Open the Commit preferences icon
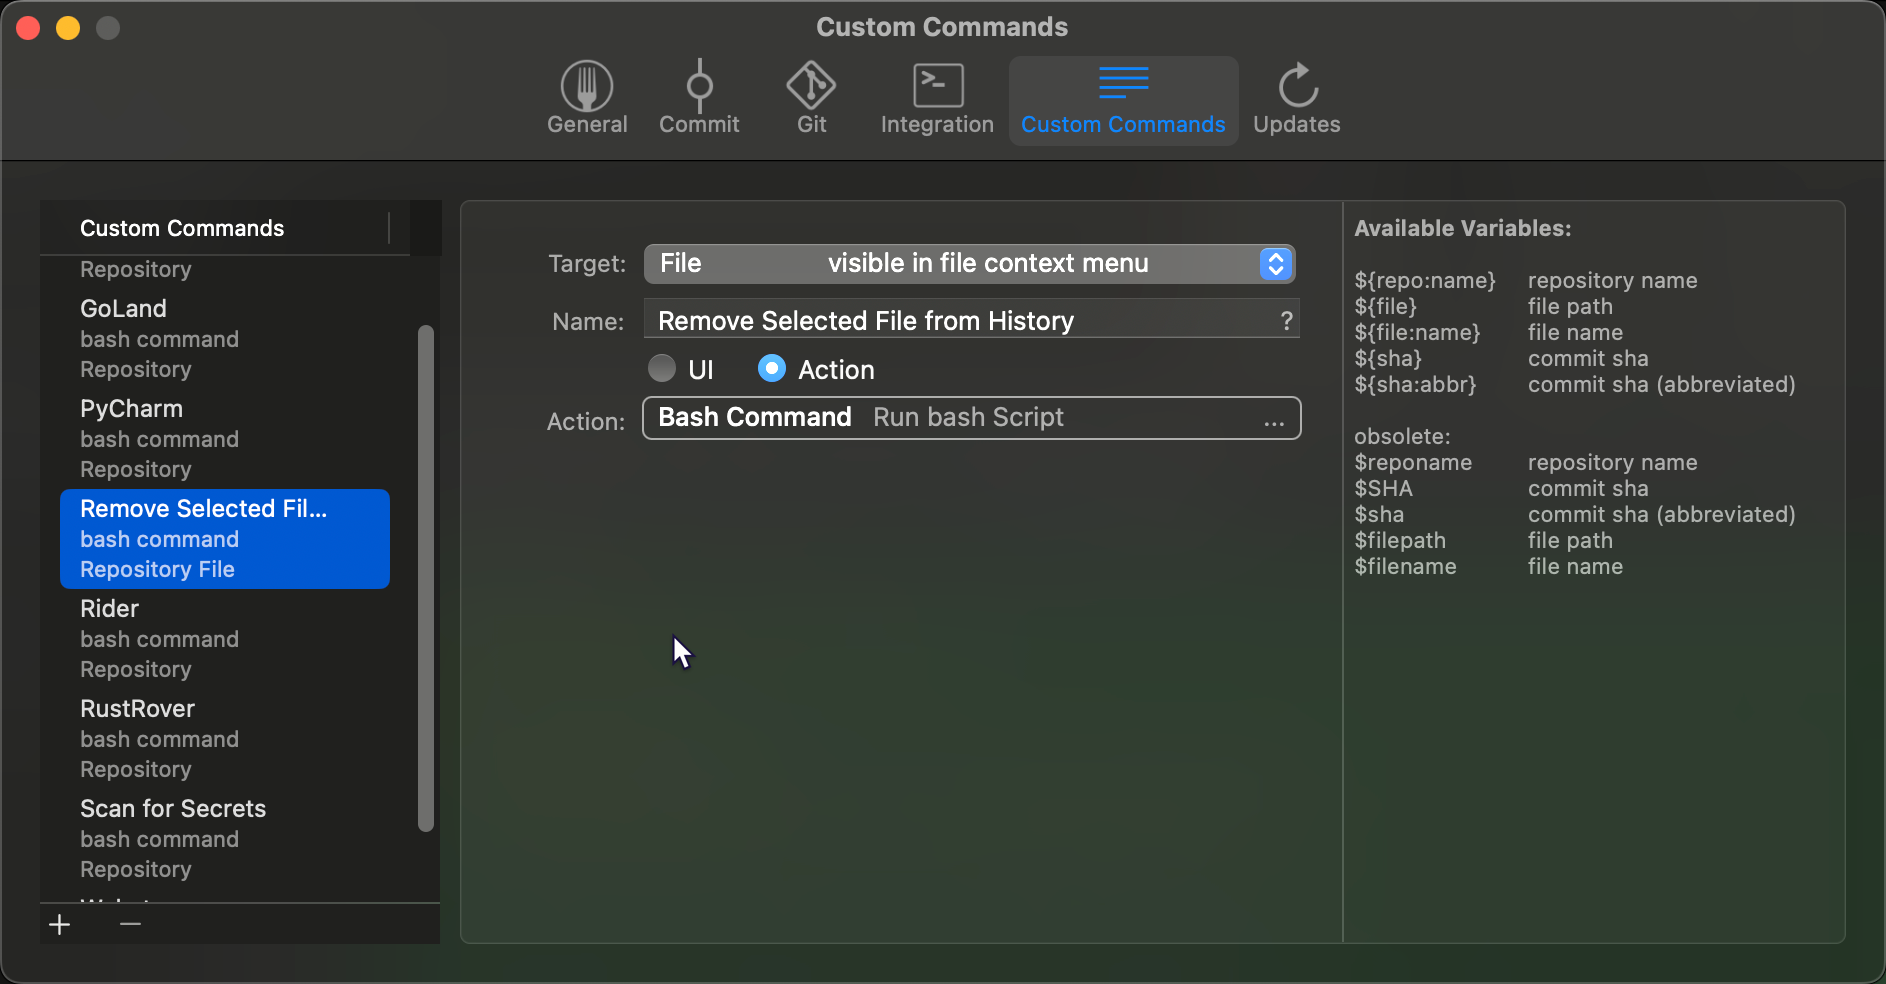The height and width of the screenshot is (984, 1886). [x=699, y=87]
